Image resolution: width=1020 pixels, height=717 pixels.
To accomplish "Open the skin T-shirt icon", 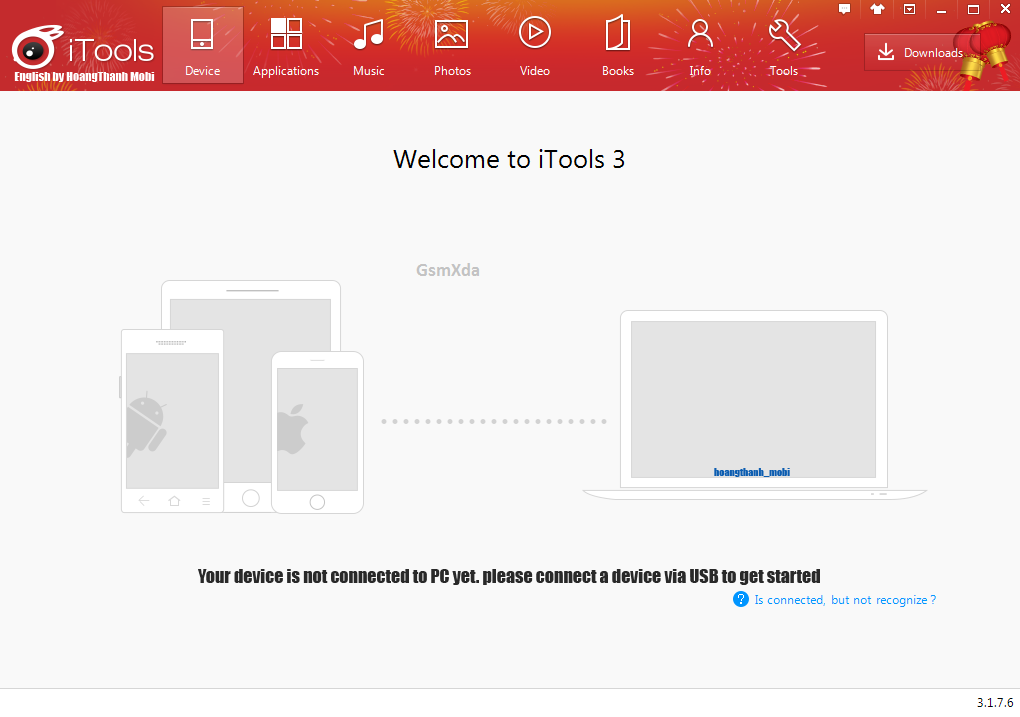I will pos(877,9).
